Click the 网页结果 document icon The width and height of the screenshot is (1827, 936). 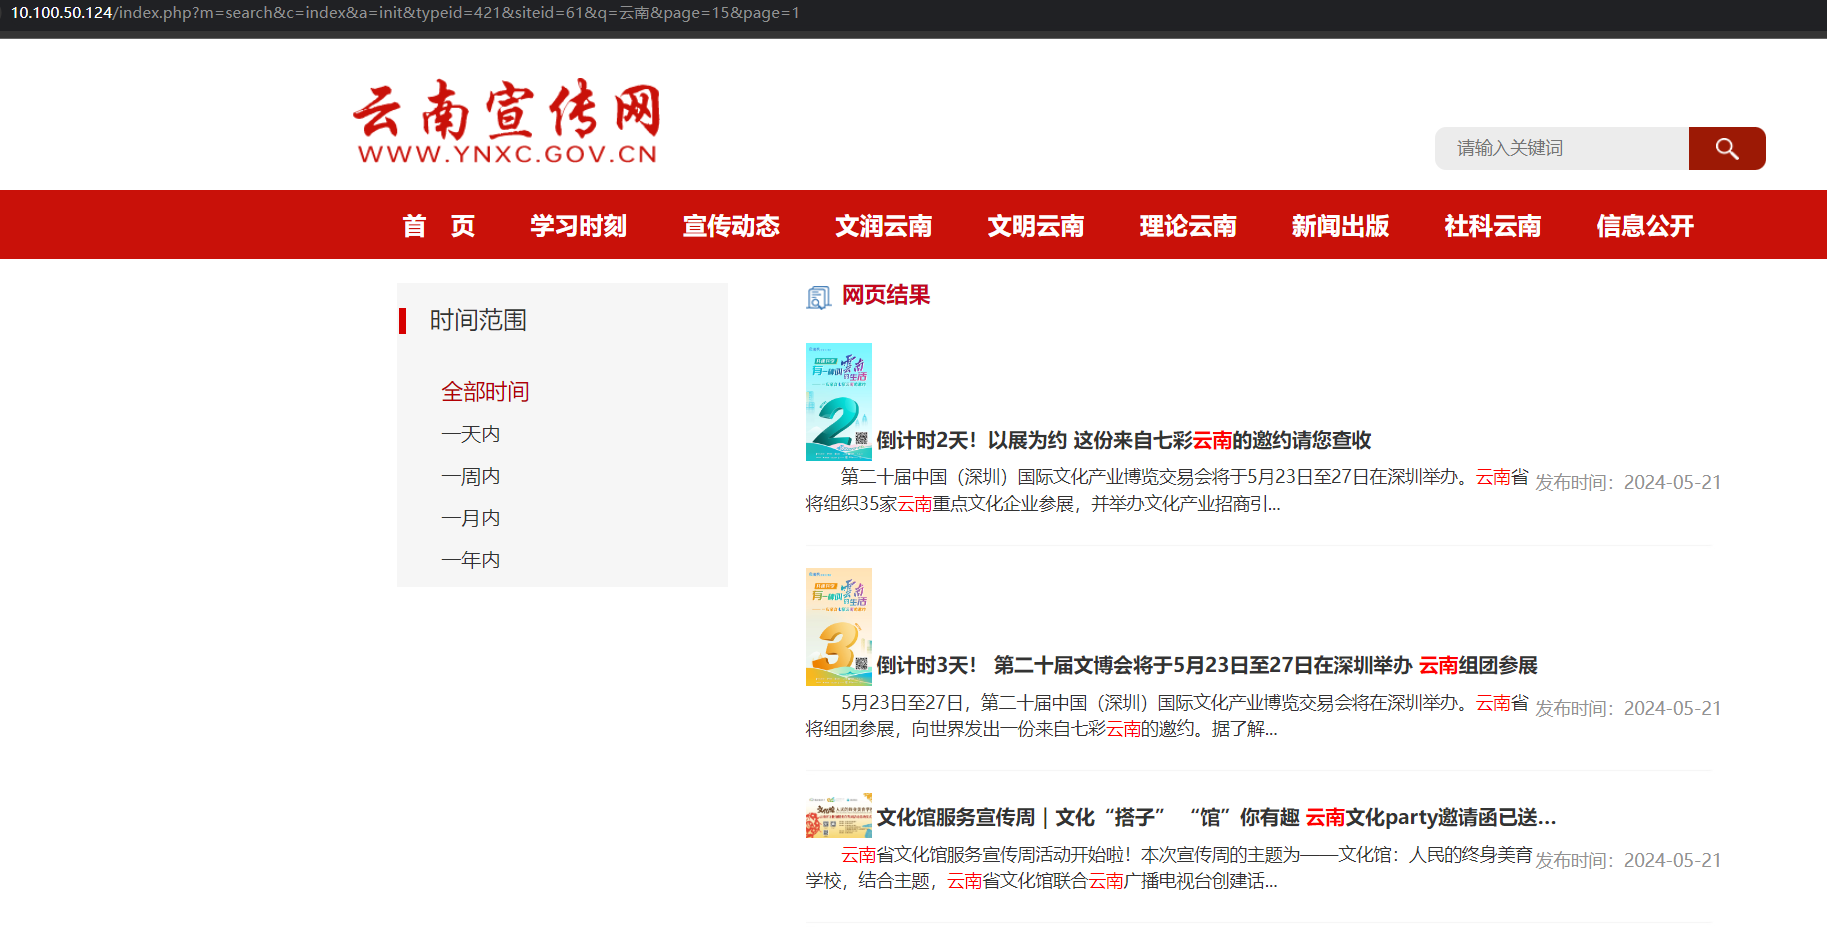click(x=818, y=297)
